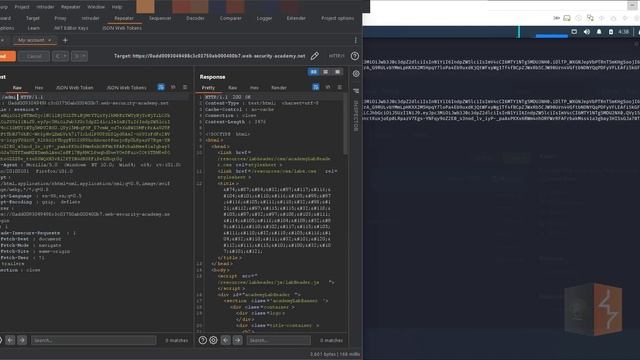Click the notification bell in system panel
This screenshot has height=360, width=640.
coord(599,32)
